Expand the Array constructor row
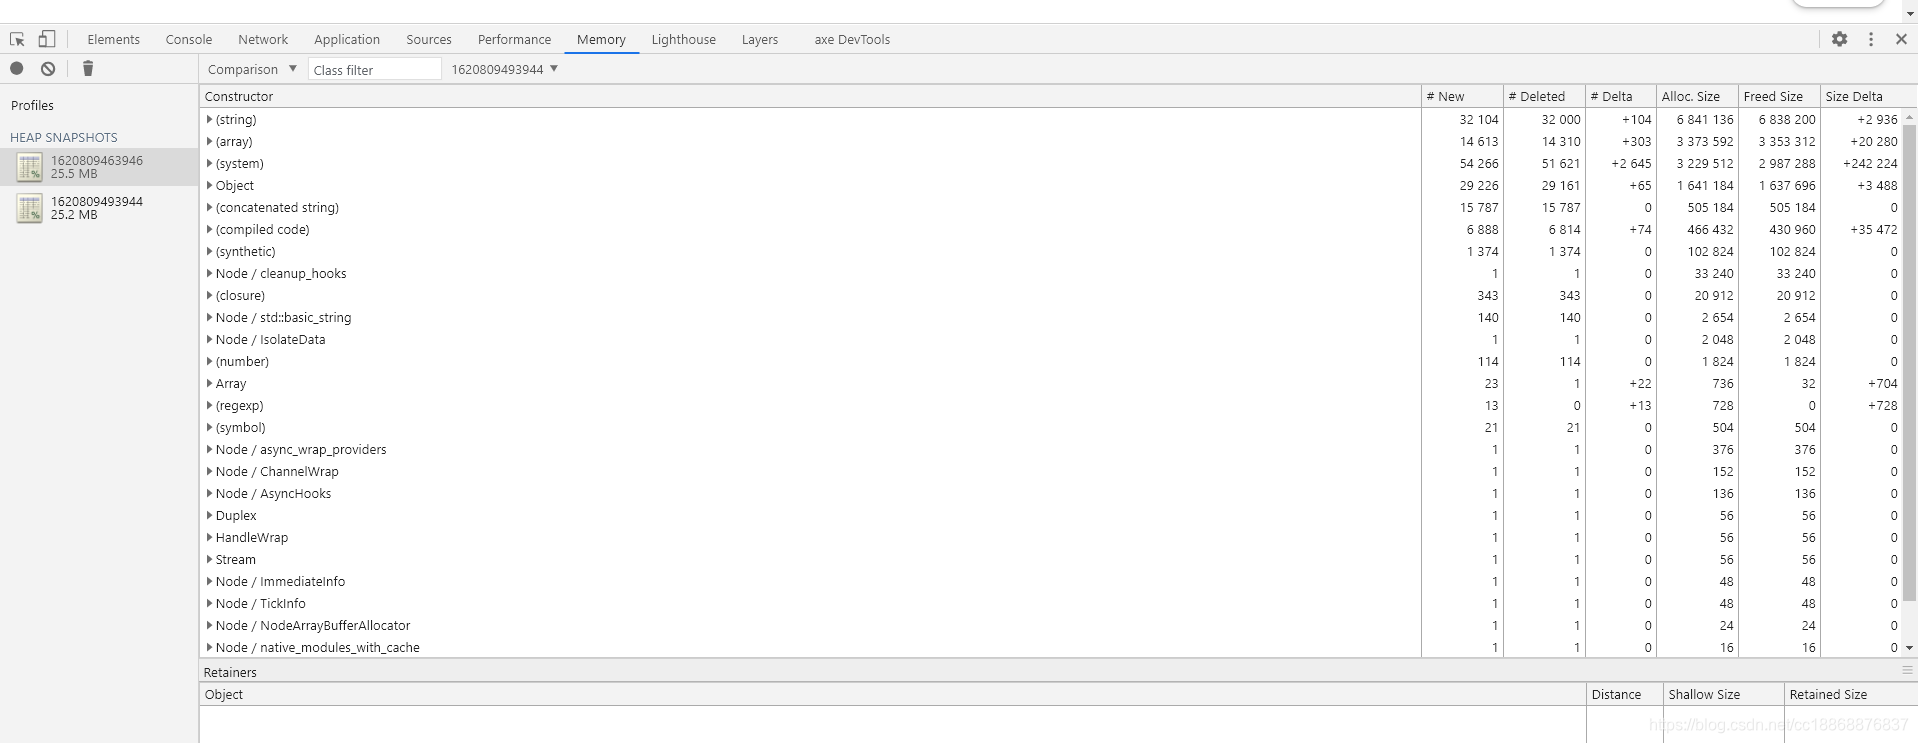 (x=209, y=383)
